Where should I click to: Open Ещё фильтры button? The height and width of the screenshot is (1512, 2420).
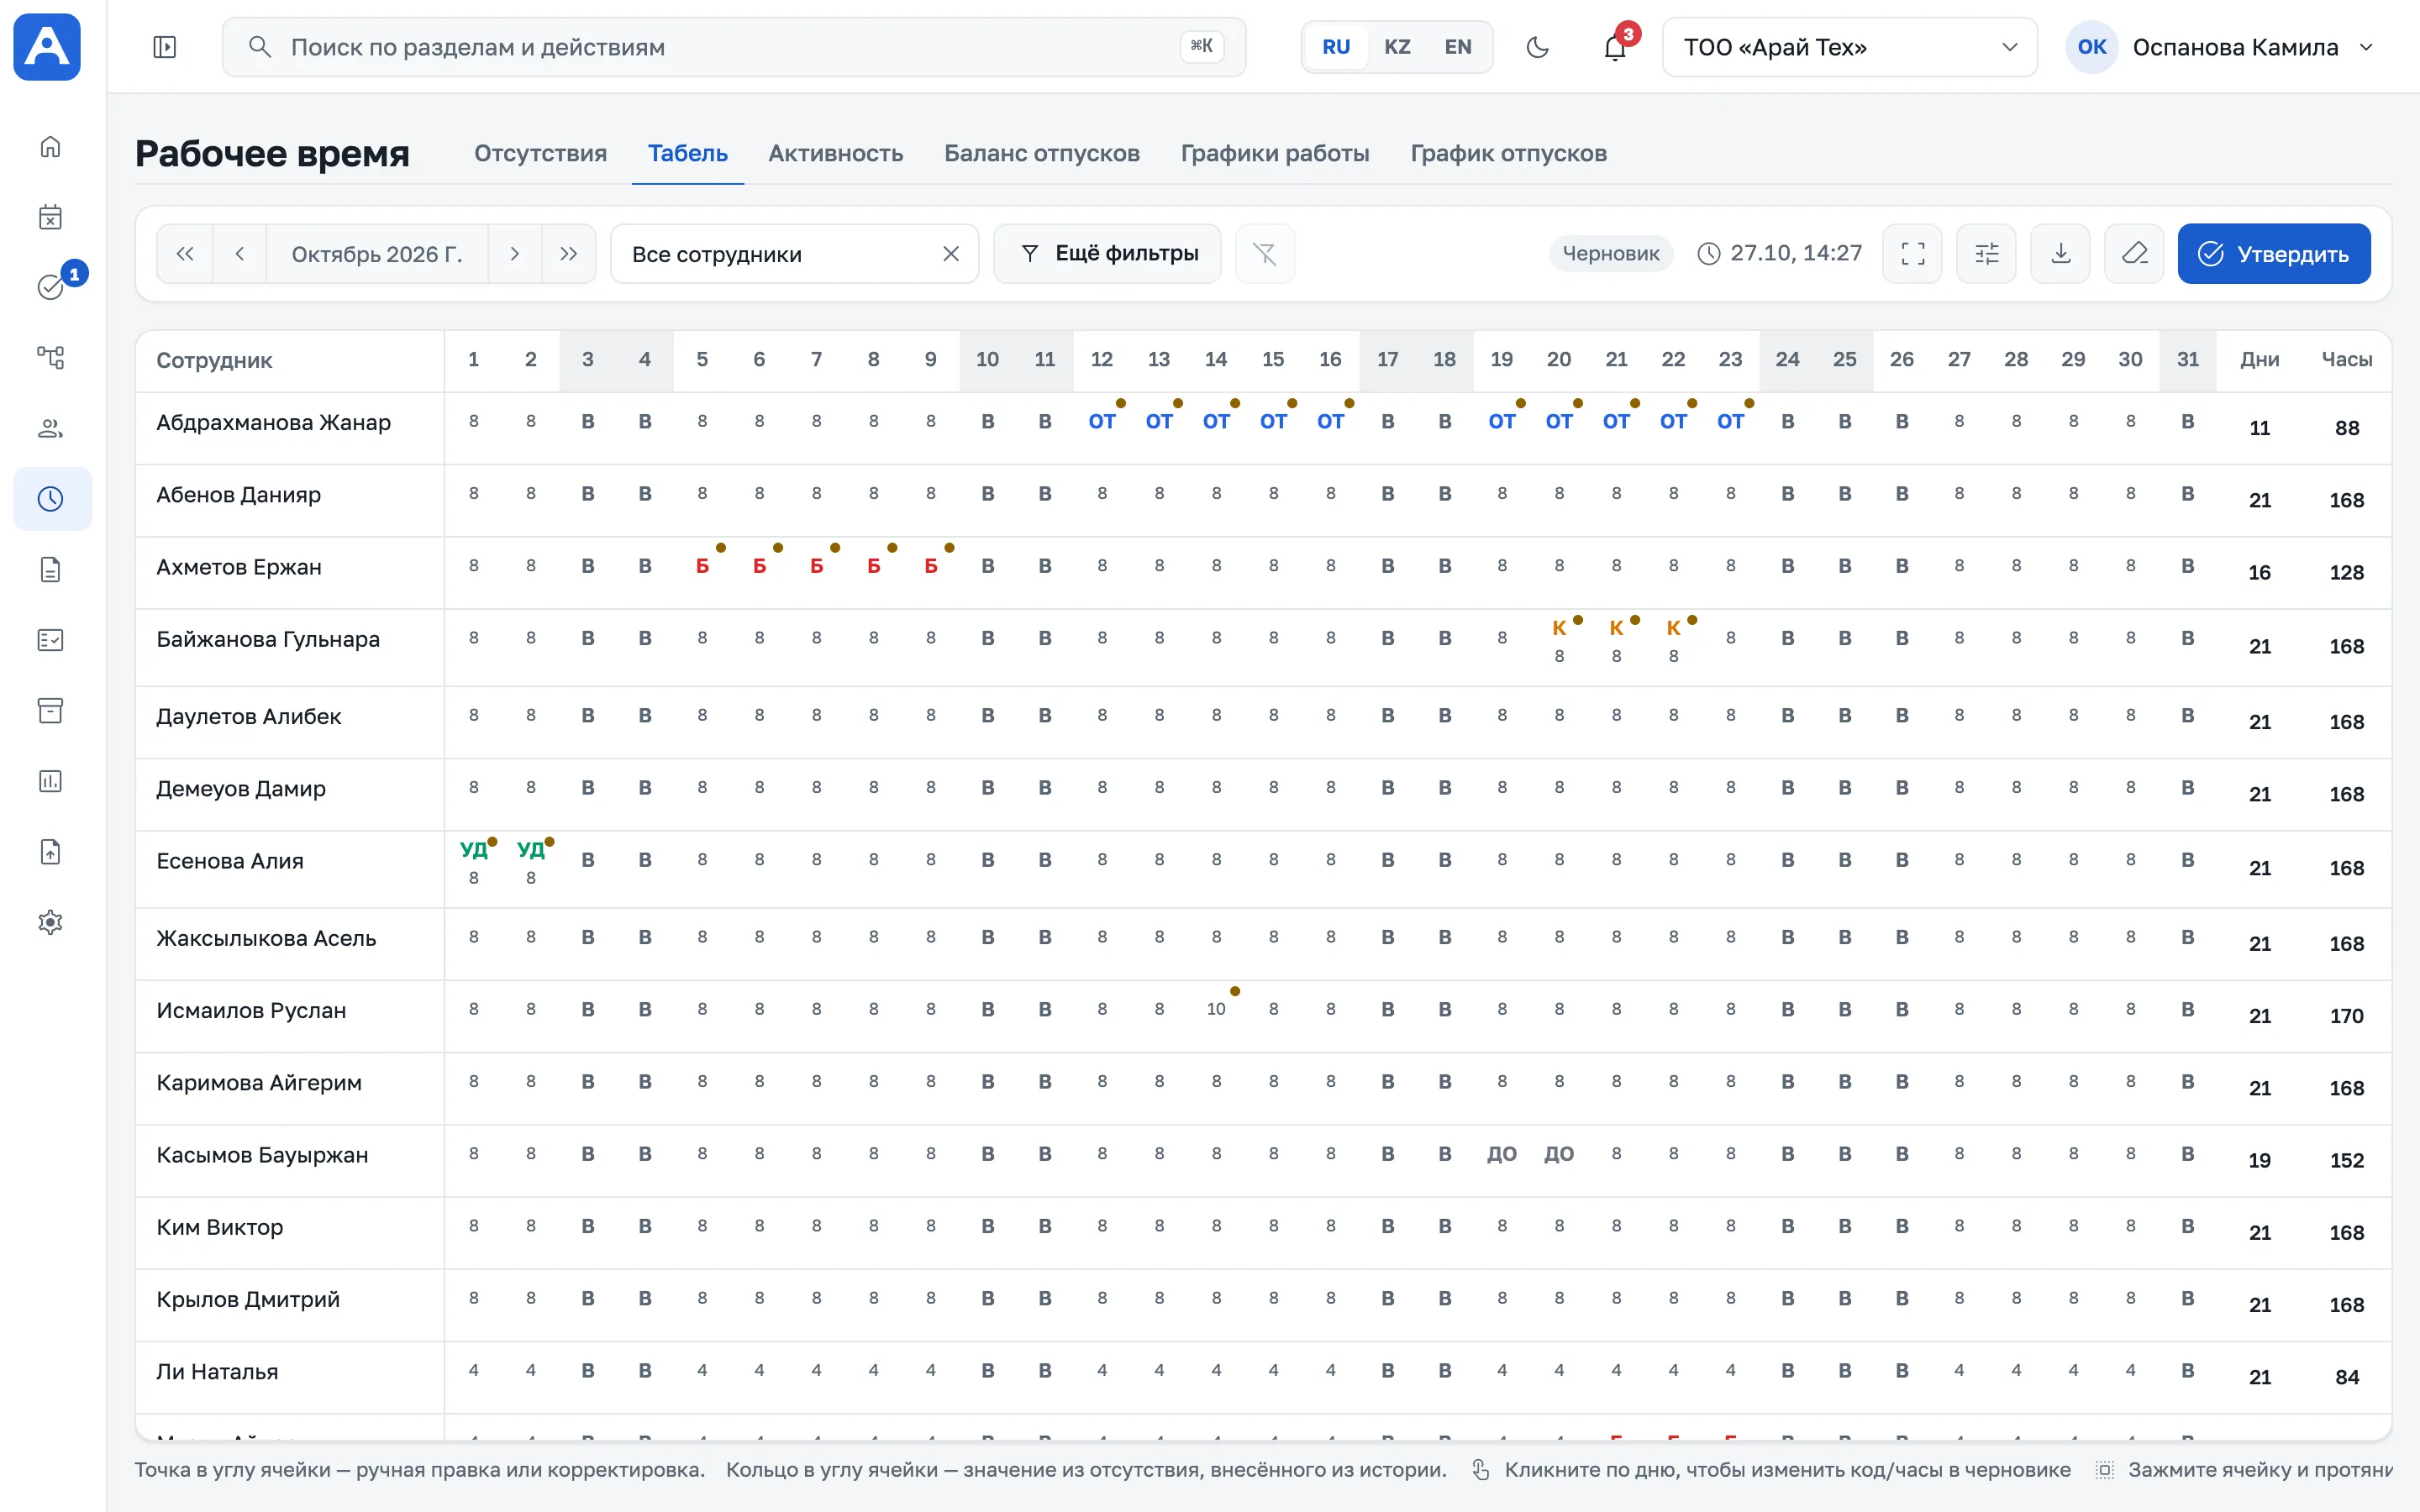click(x=1107, y=254)
